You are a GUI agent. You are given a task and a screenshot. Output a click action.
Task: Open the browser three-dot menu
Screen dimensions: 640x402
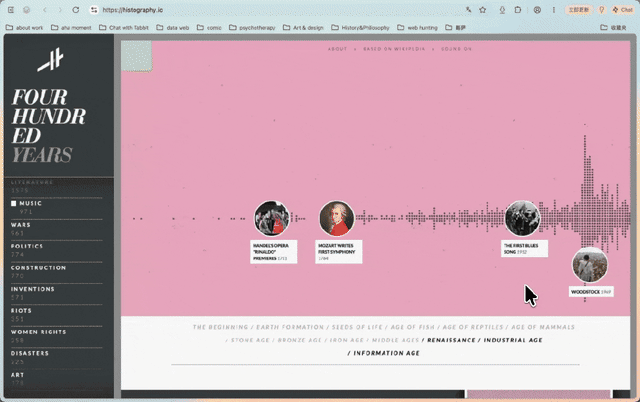coord(553,10)
